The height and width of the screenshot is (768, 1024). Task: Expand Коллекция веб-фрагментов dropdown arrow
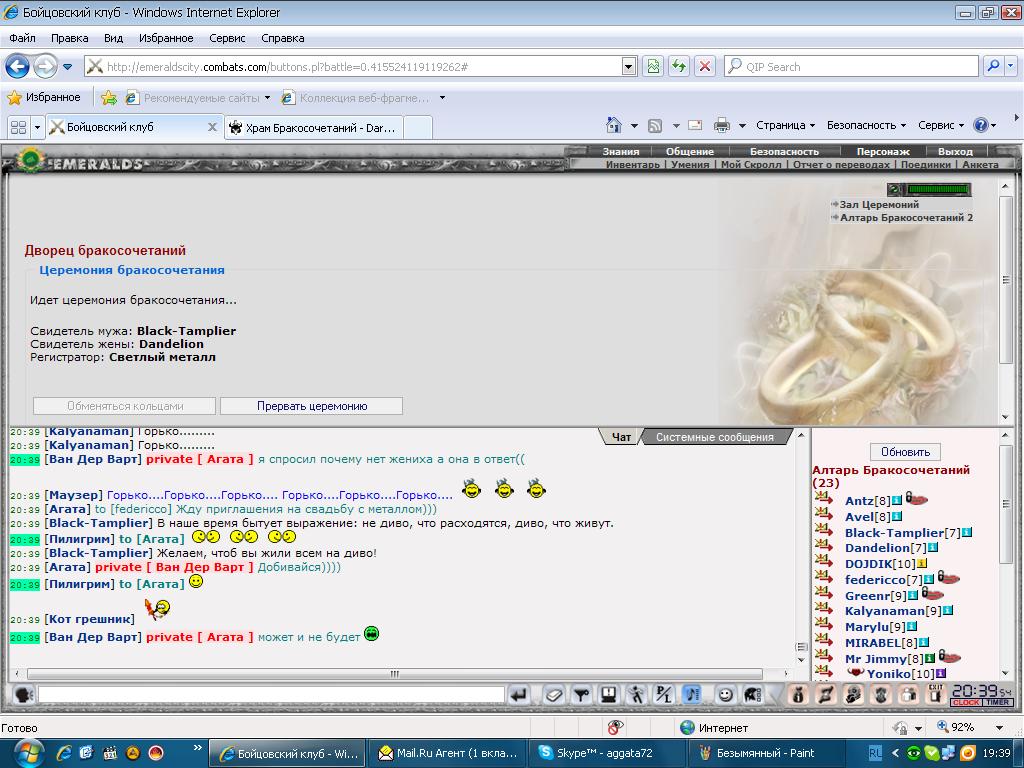[x=442, y=98]
